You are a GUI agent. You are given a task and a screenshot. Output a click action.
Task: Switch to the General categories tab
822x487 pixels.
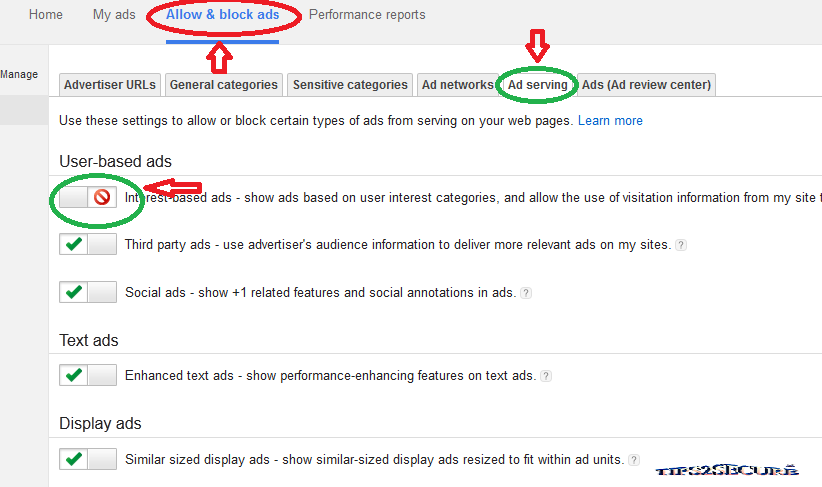[x=224, y=85]
